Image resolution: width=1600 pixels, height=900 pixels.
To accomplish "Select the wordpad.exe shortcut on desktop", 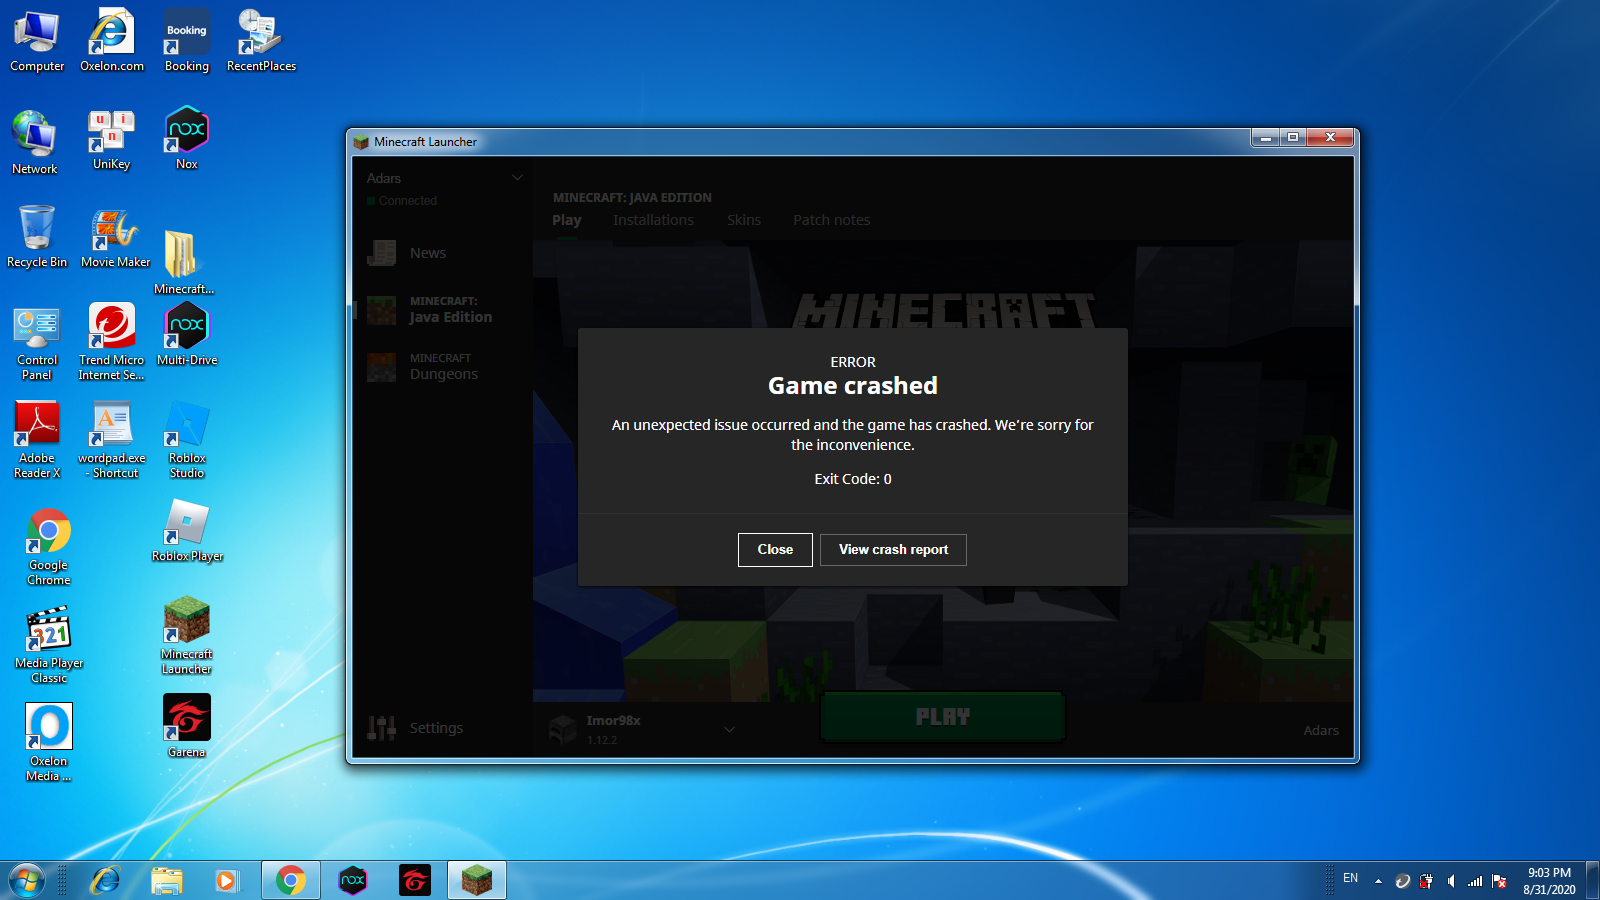I will (x=112, y=441).
